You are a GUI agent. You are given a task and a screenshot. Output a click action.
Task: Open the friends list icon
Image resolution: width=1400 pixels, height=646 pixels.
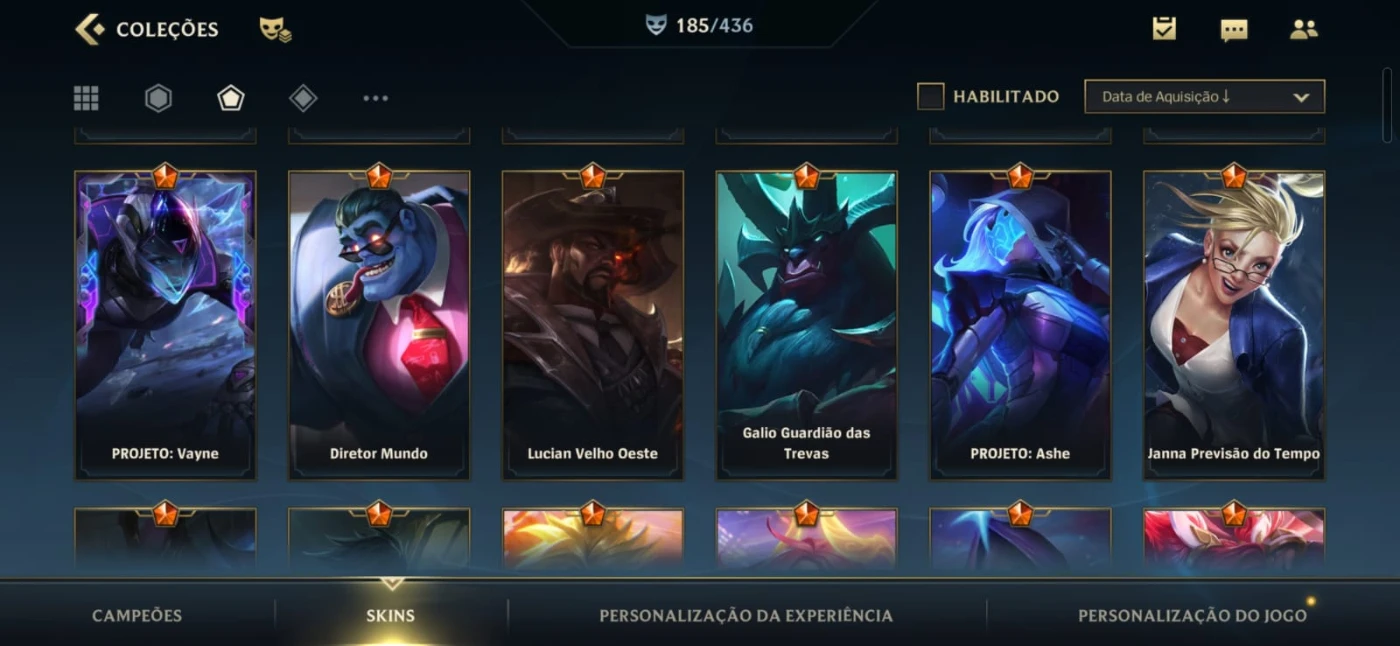click(x=1304, y=30)
